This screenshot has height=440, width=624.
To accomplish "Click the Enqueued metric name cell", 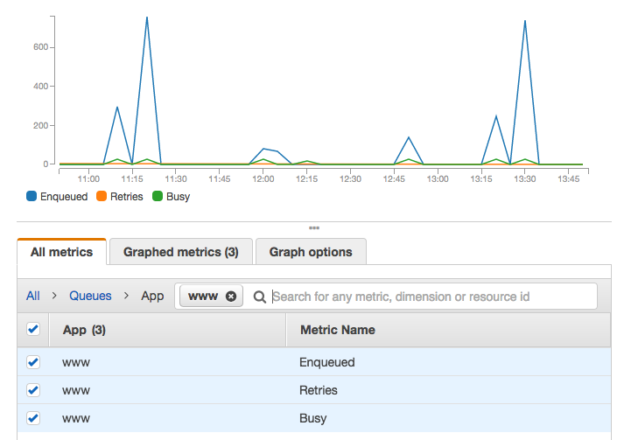I will point(326,362).
